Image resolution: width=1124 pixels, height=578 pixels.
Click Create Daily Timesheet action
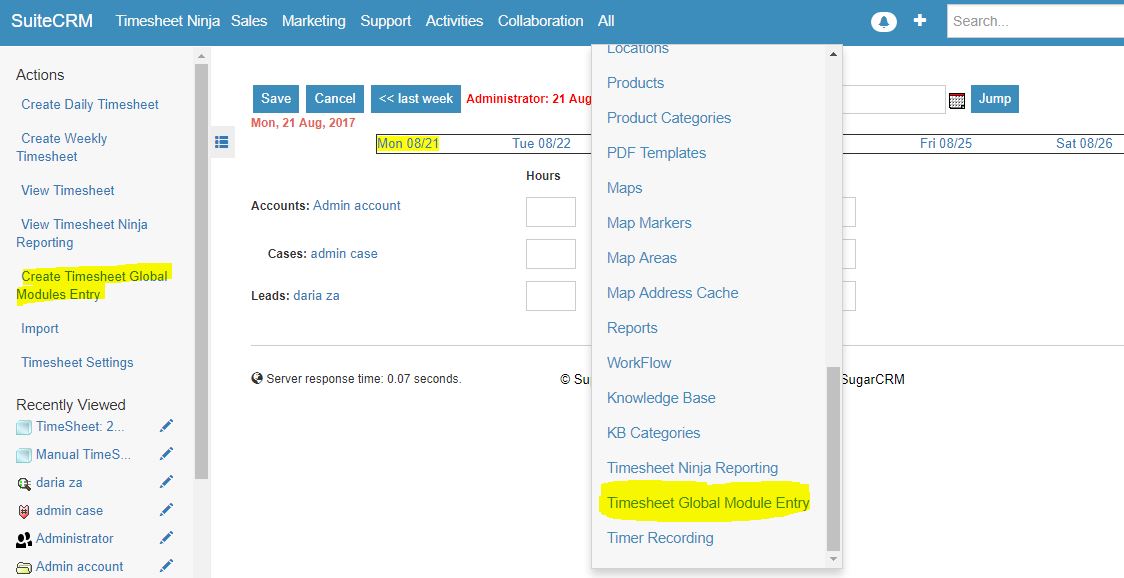pyautogui.click(x=90, y=105)
